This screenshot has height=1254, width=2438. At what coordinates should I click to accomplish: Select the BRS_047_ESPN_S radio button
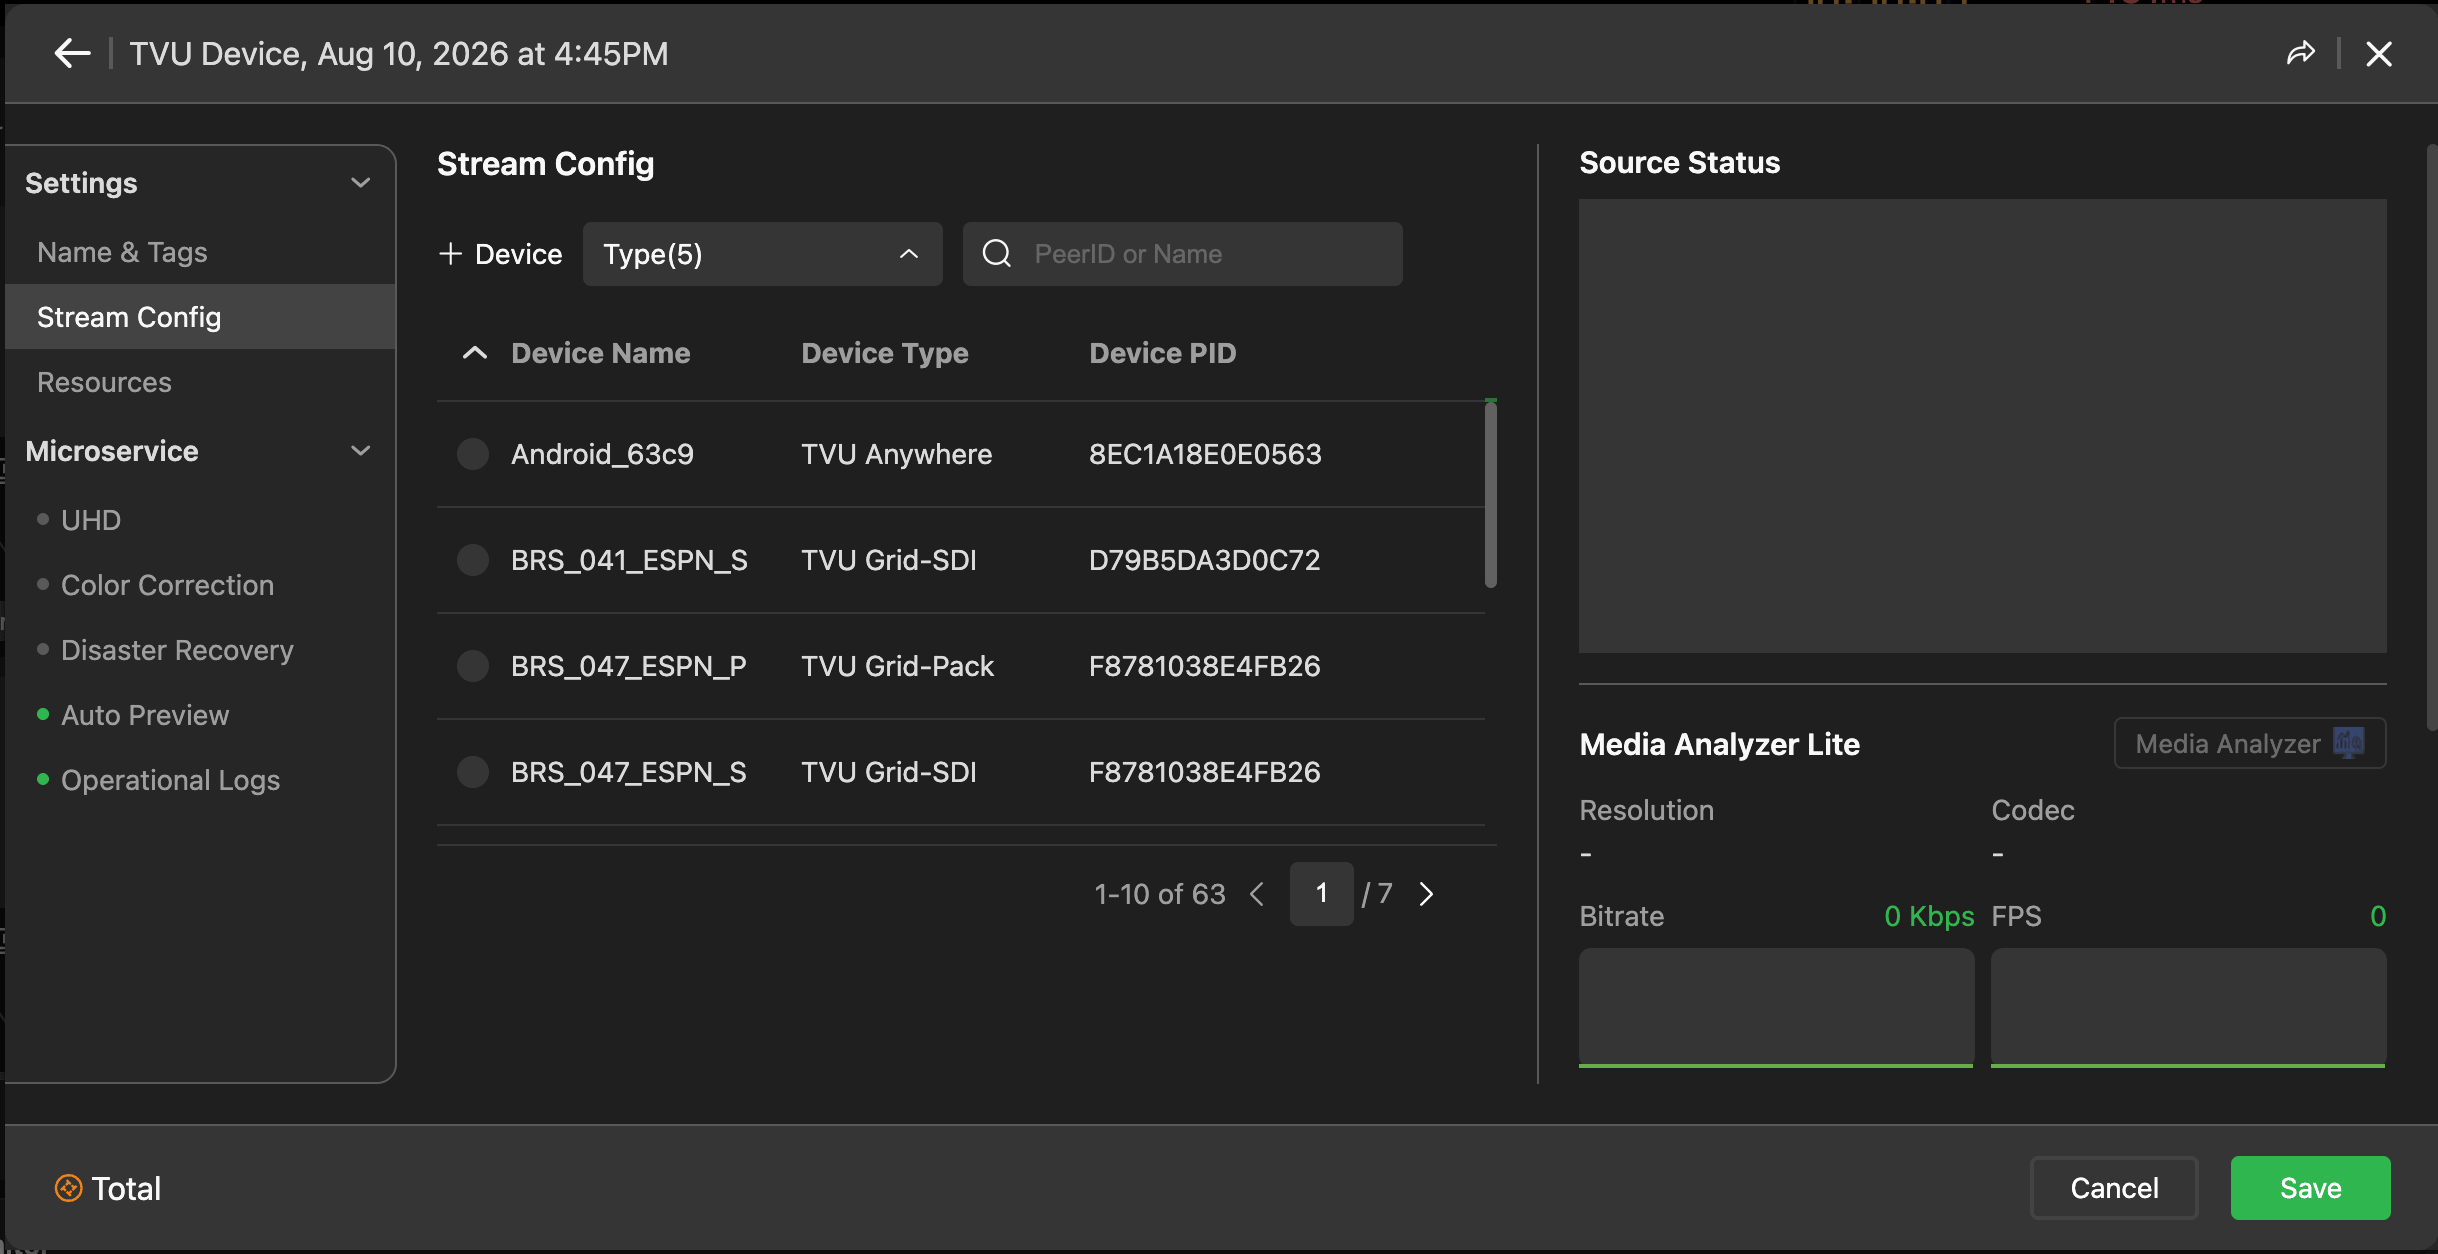pos(473,772)
